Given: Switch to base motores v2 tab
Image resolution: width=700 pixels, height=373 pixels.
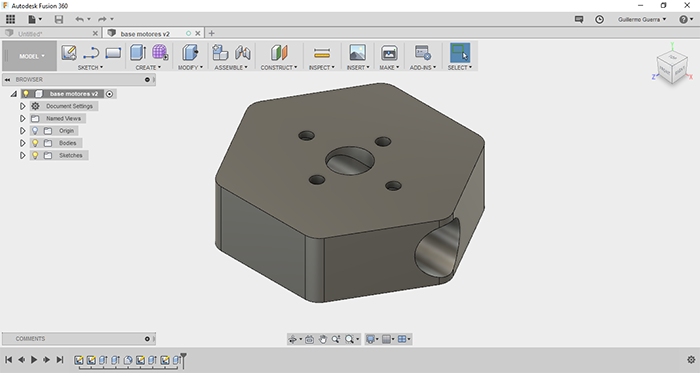Looking at the screenshot, I should 145,33.
